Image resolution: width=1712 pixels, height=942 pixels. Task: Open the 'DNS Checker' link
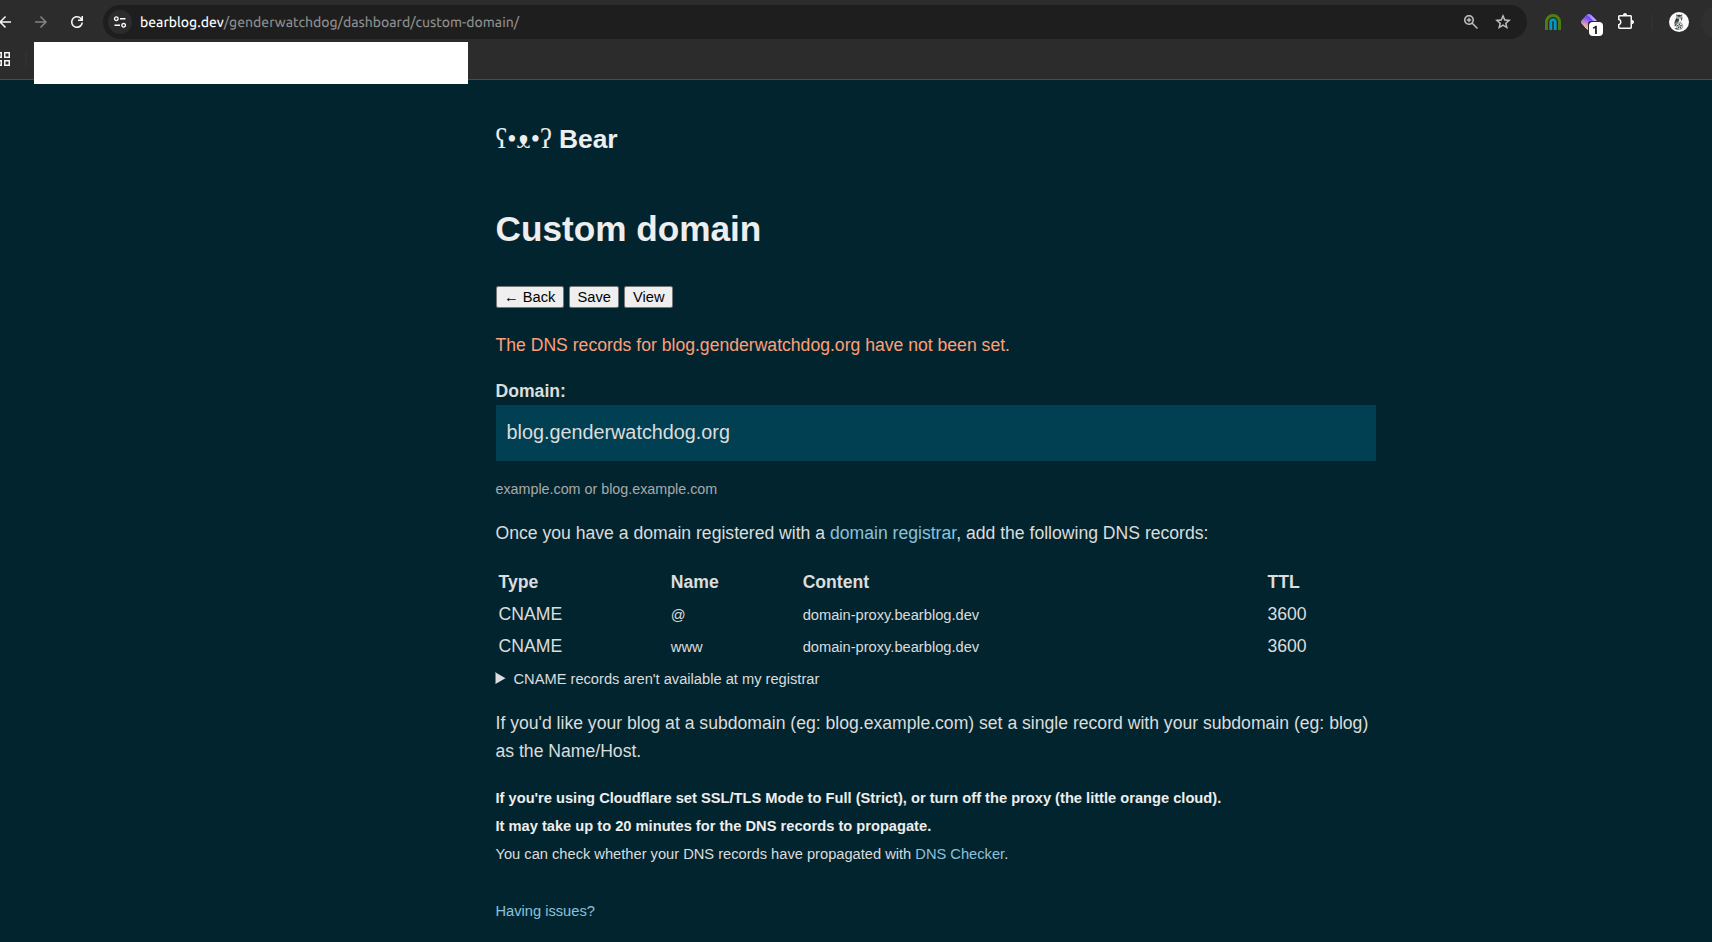coord(959,854)
